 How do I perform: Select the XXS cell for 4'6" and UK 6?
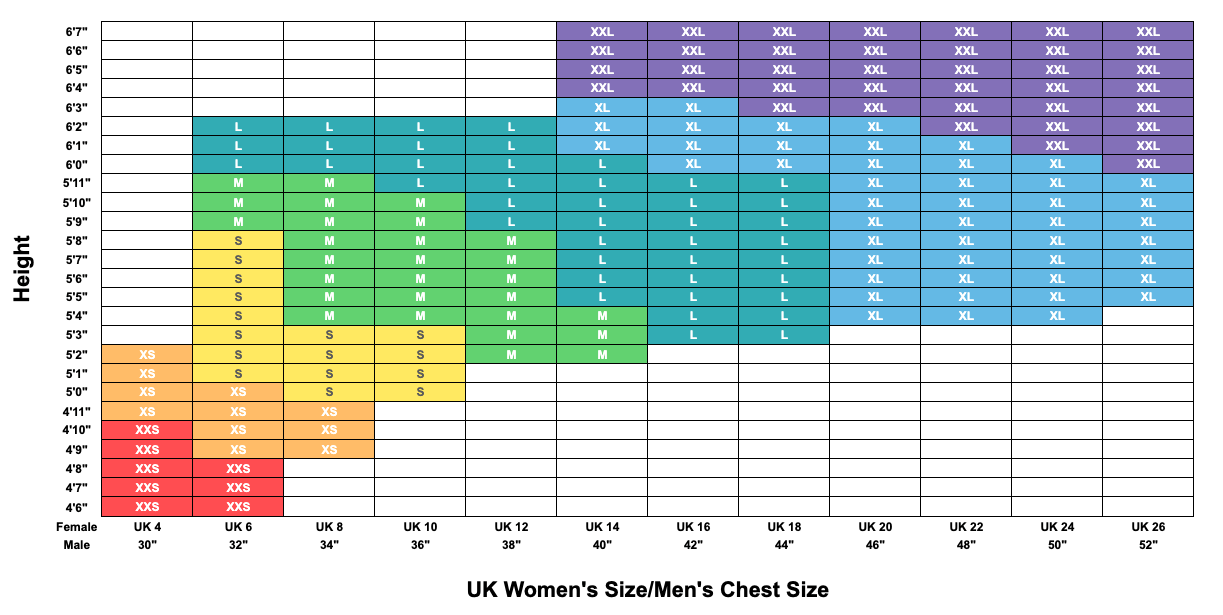238,506
